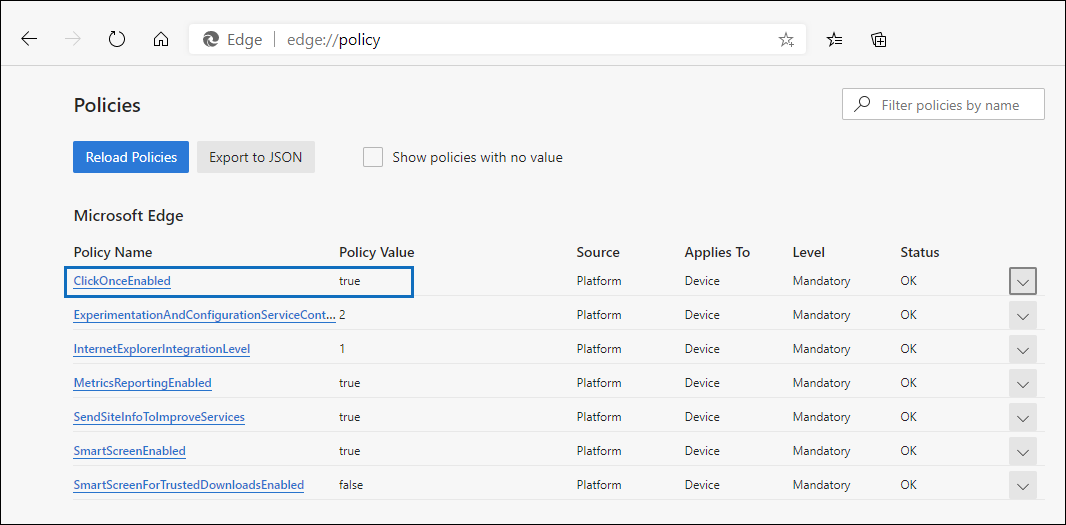
Task: Click Mandatory level in MetricsReportingEnabled row
Action: click(x=821, y=383)
